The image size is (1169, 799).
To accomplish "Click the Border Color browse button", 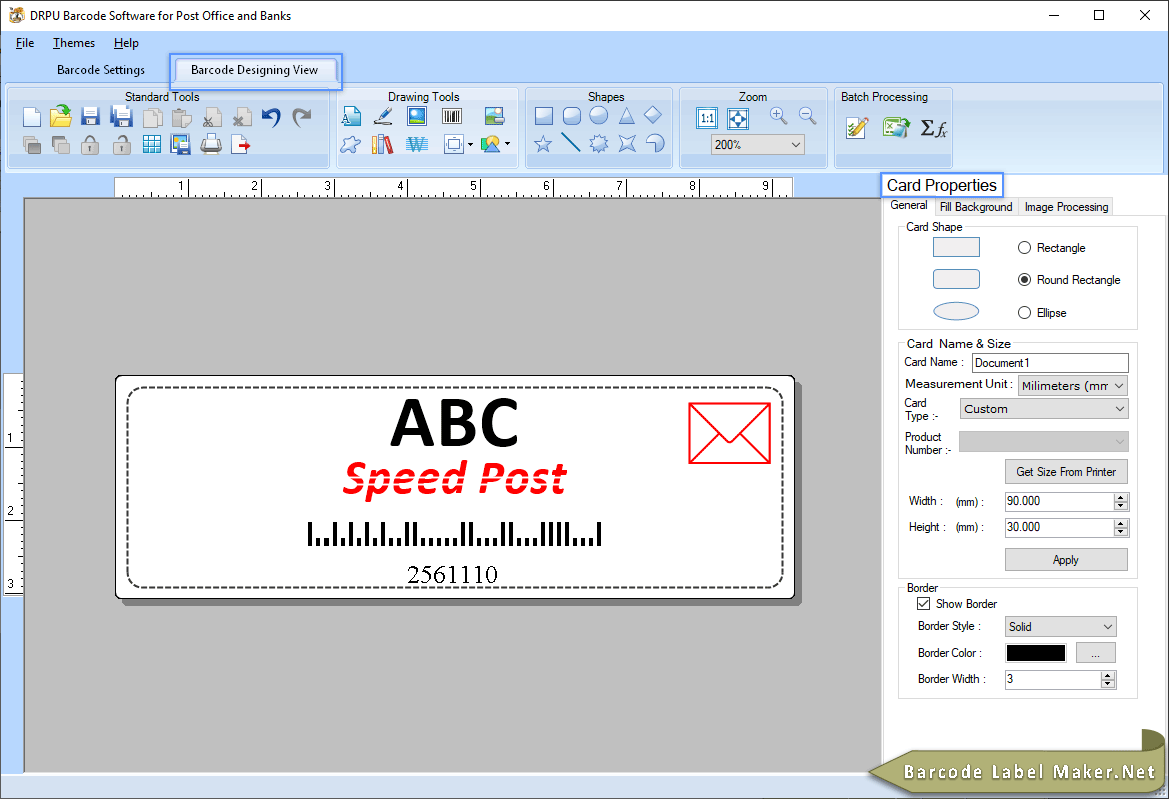I will pyautogui.click(x=1096, y=653).
